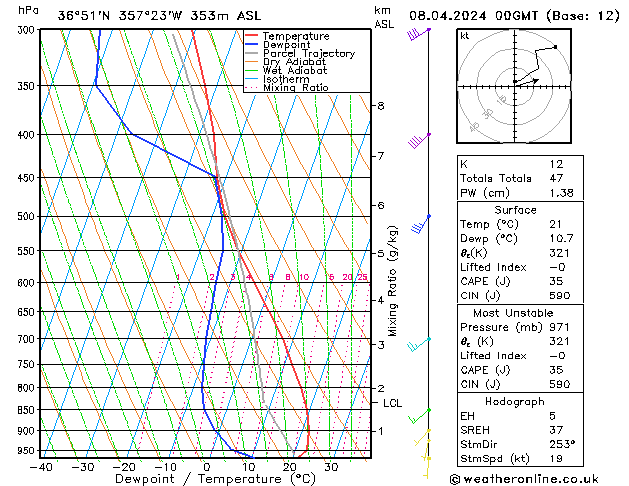Click the mixing ratio 10 line label
This screenshot has height=486, width=629.
pyautogui.click(x=304, y=277)
